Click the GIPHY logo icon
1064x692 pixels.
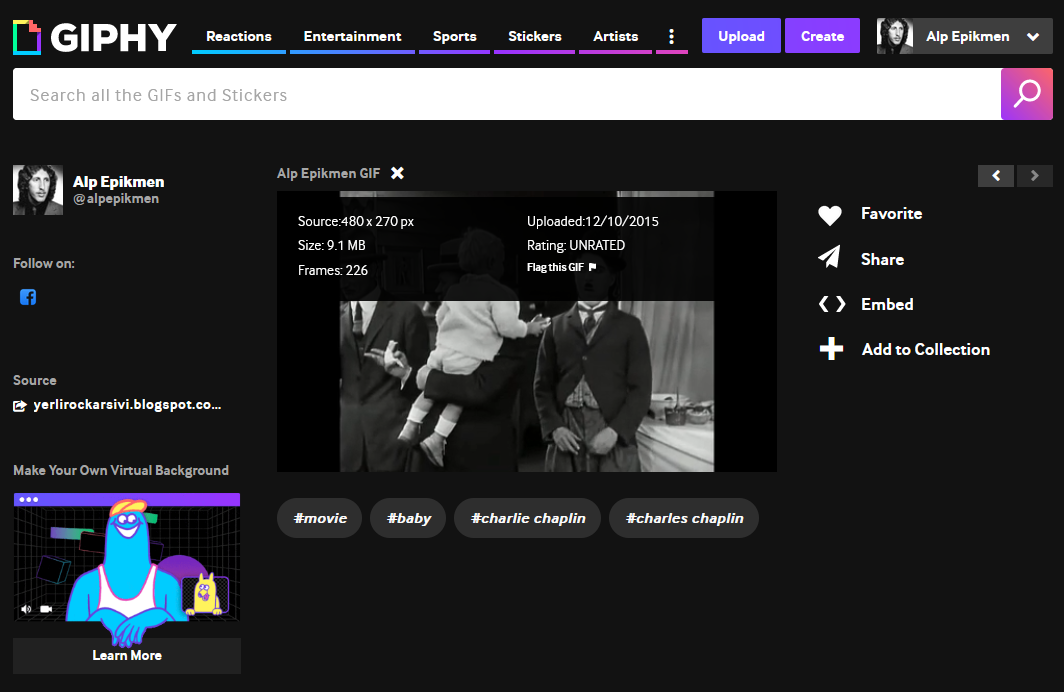[27, 37]
